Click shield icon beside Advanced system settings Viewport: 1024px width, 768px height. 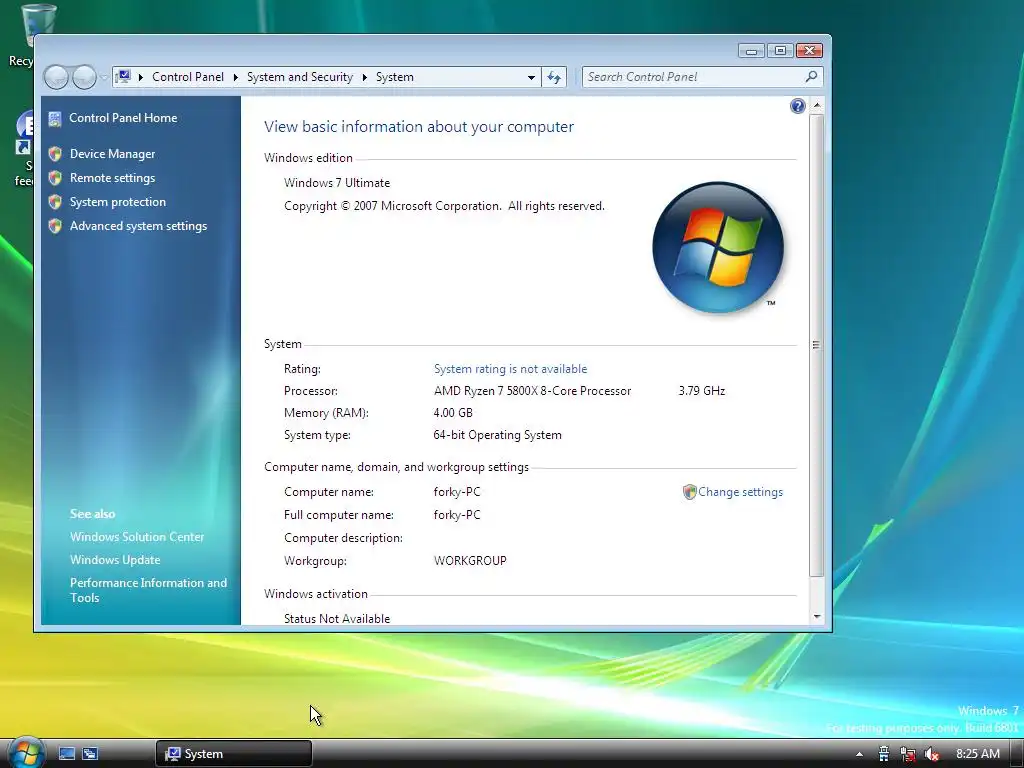point(55,226)
